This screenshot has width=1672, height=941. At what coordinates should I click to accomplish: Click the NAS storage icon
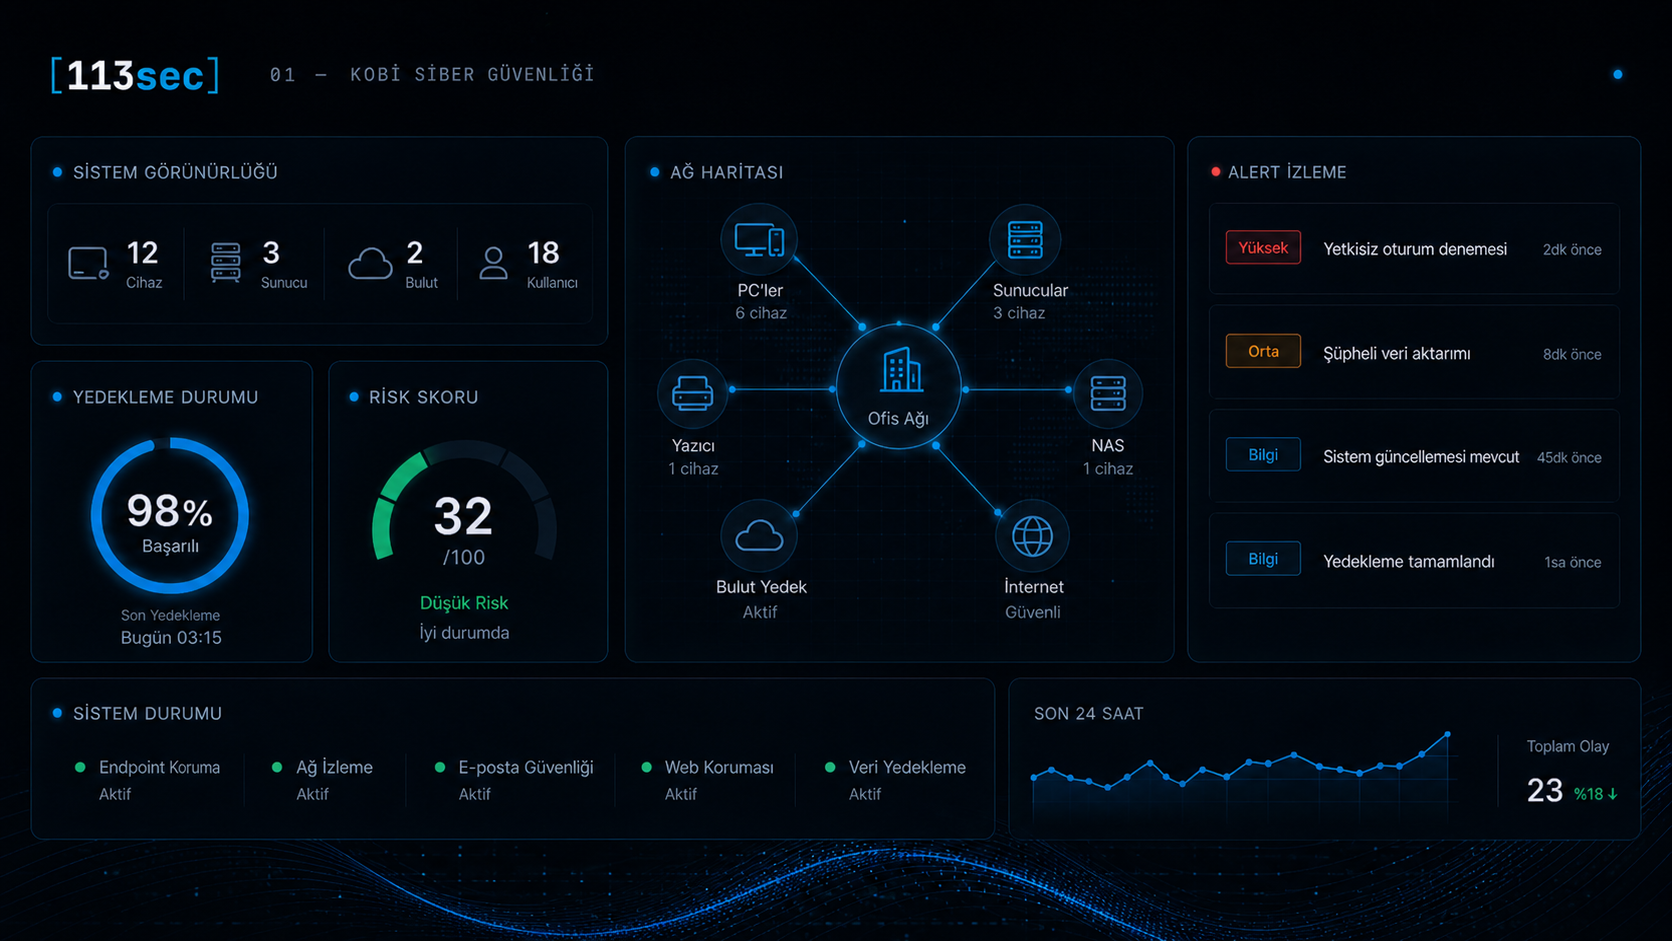coord(1108,393)
